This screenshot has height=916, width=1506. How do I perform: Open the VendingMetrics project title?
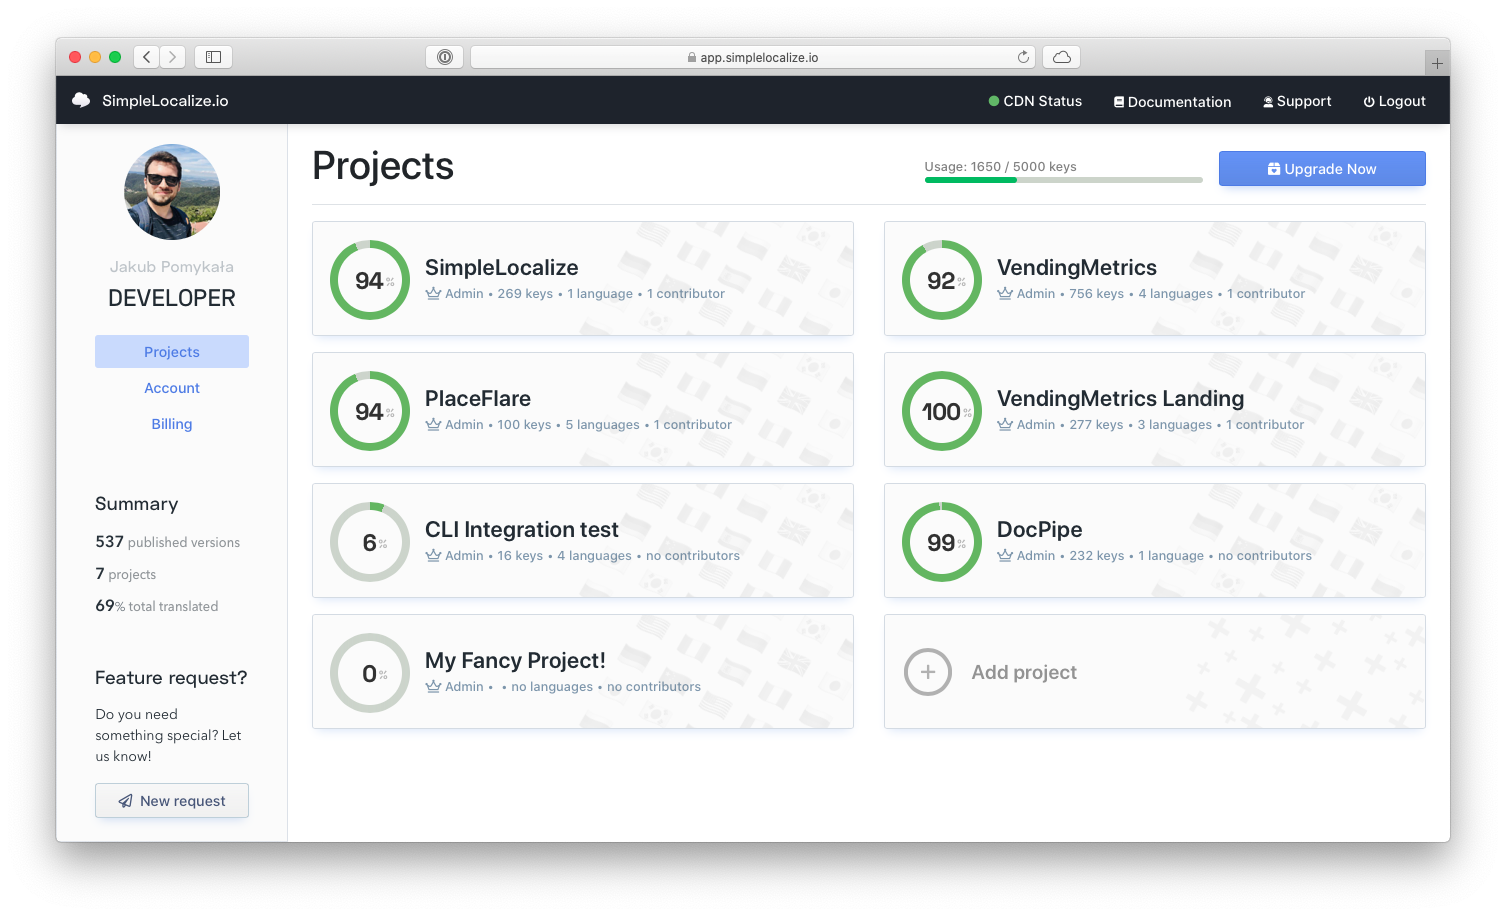[1077, 267]
